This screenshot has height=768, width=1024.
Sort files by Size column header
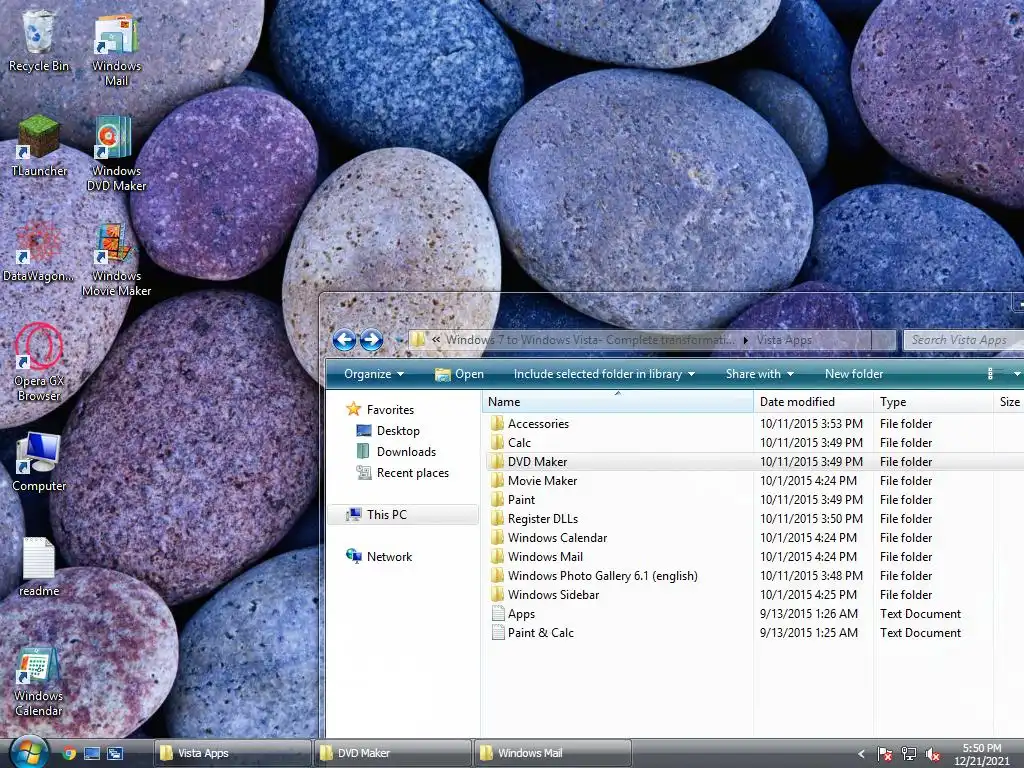pos(1009,402)
